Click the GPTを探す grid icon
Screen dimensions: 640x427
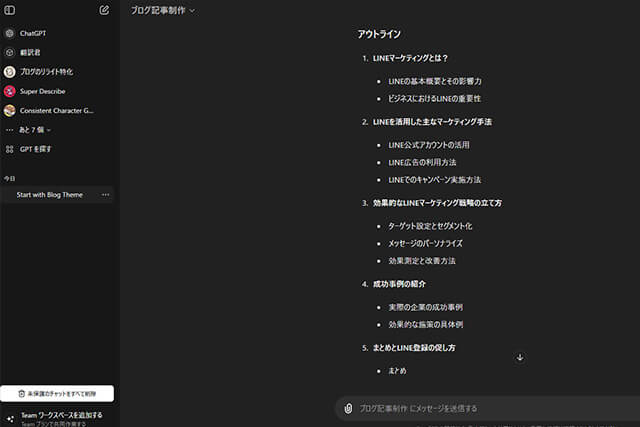coord(10,149)
